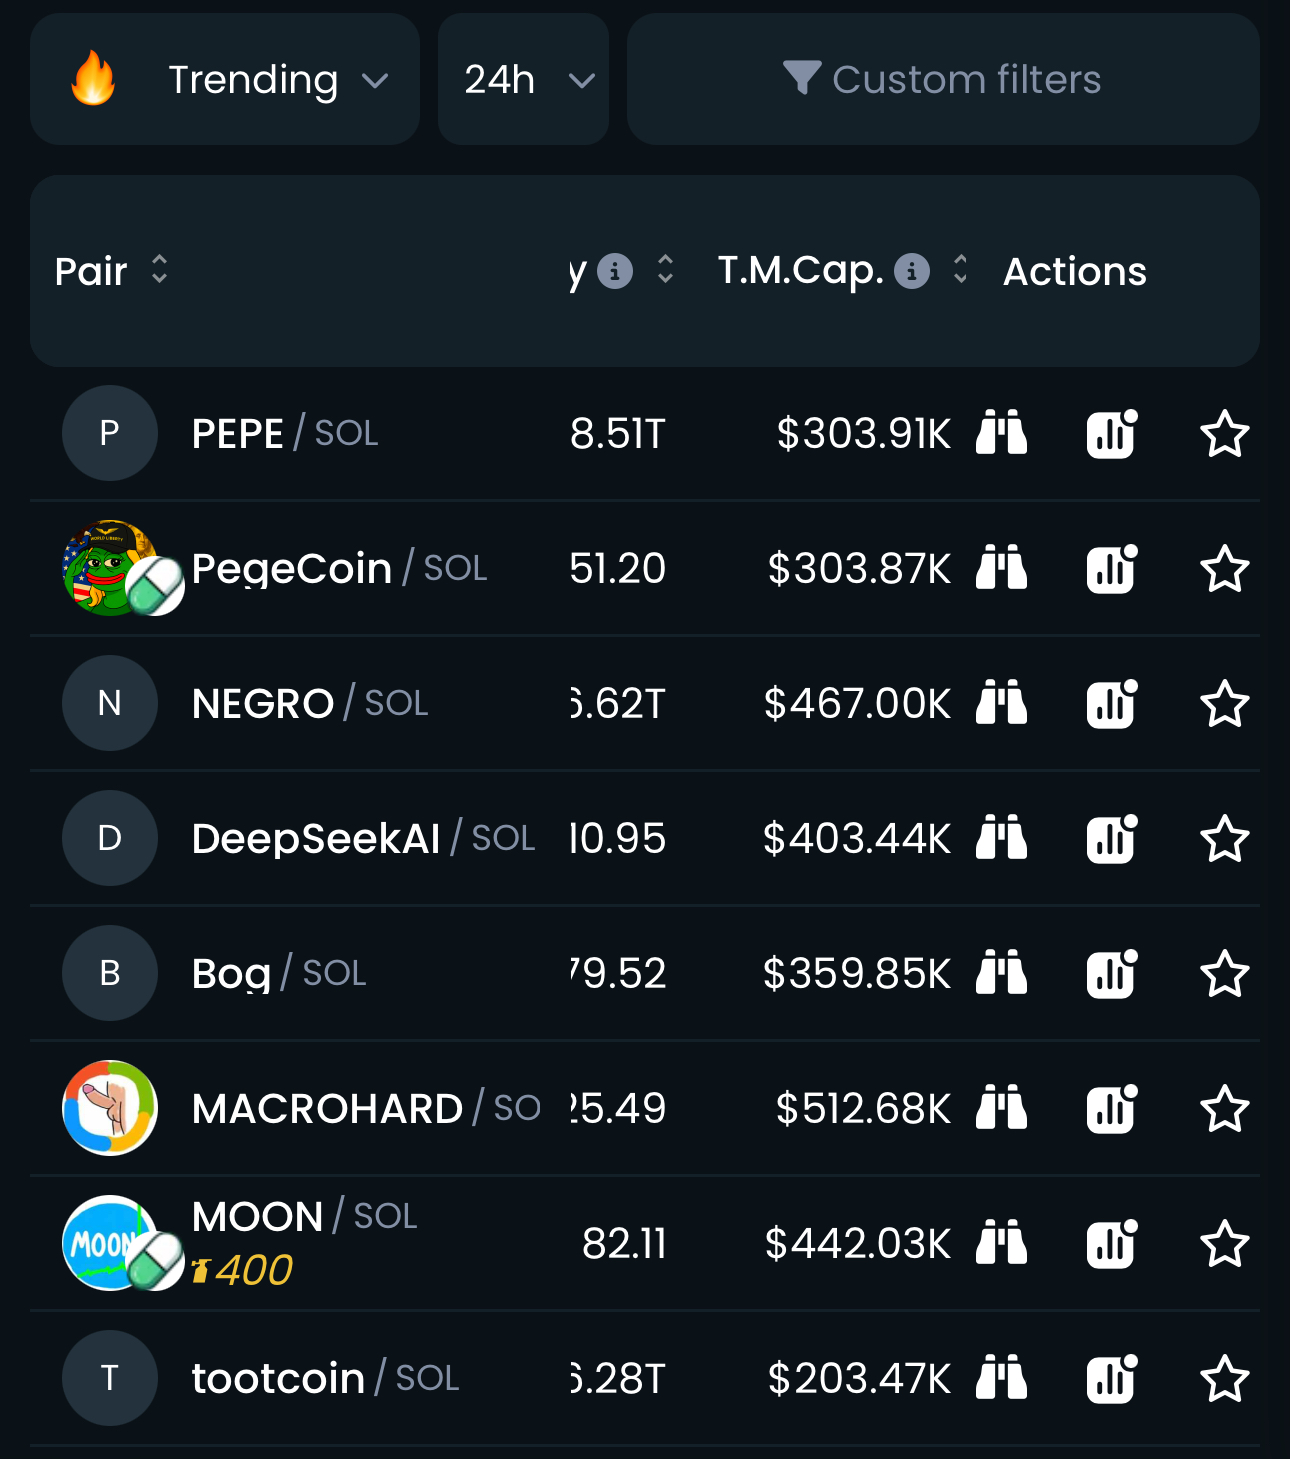Open the MACROHARD/SOL pair link
This screenshot has height=1459, width=1290.
327,1108
